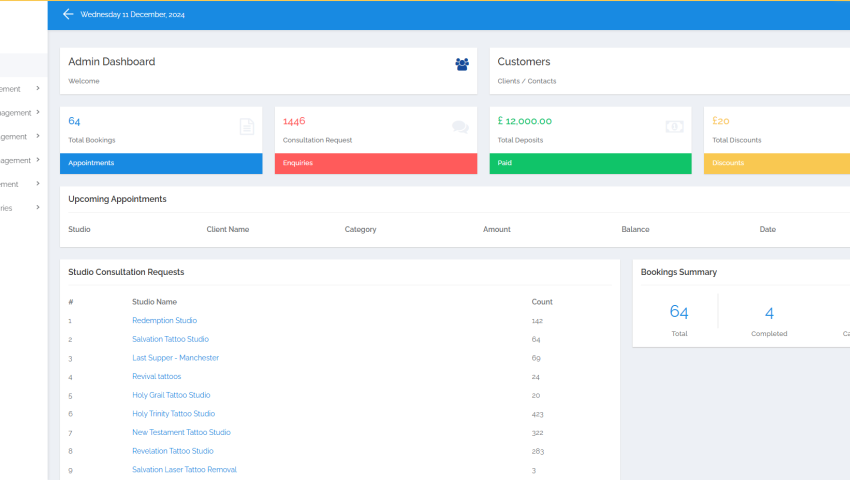The width and height of the screenshot is (850, 480).
Task: Open New Testament Tattoo Studio link
Action: 181,433
